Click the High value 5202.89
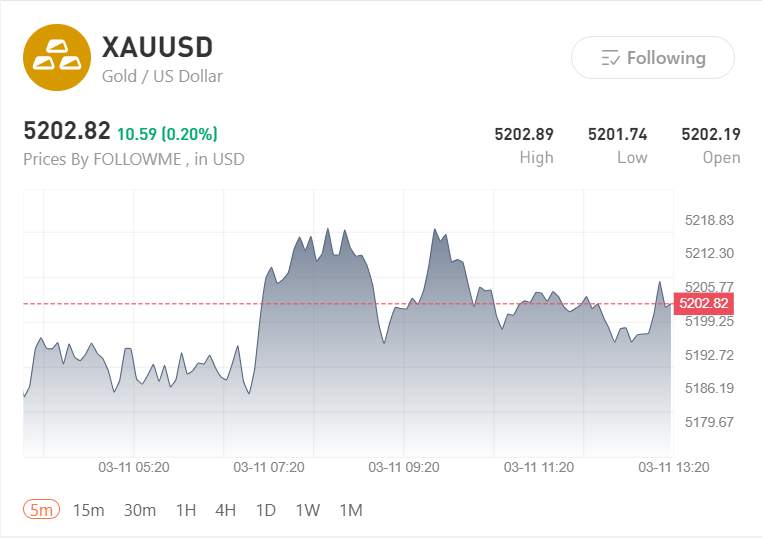This screenshot has width=762, height=538. [x=524, y=133]
